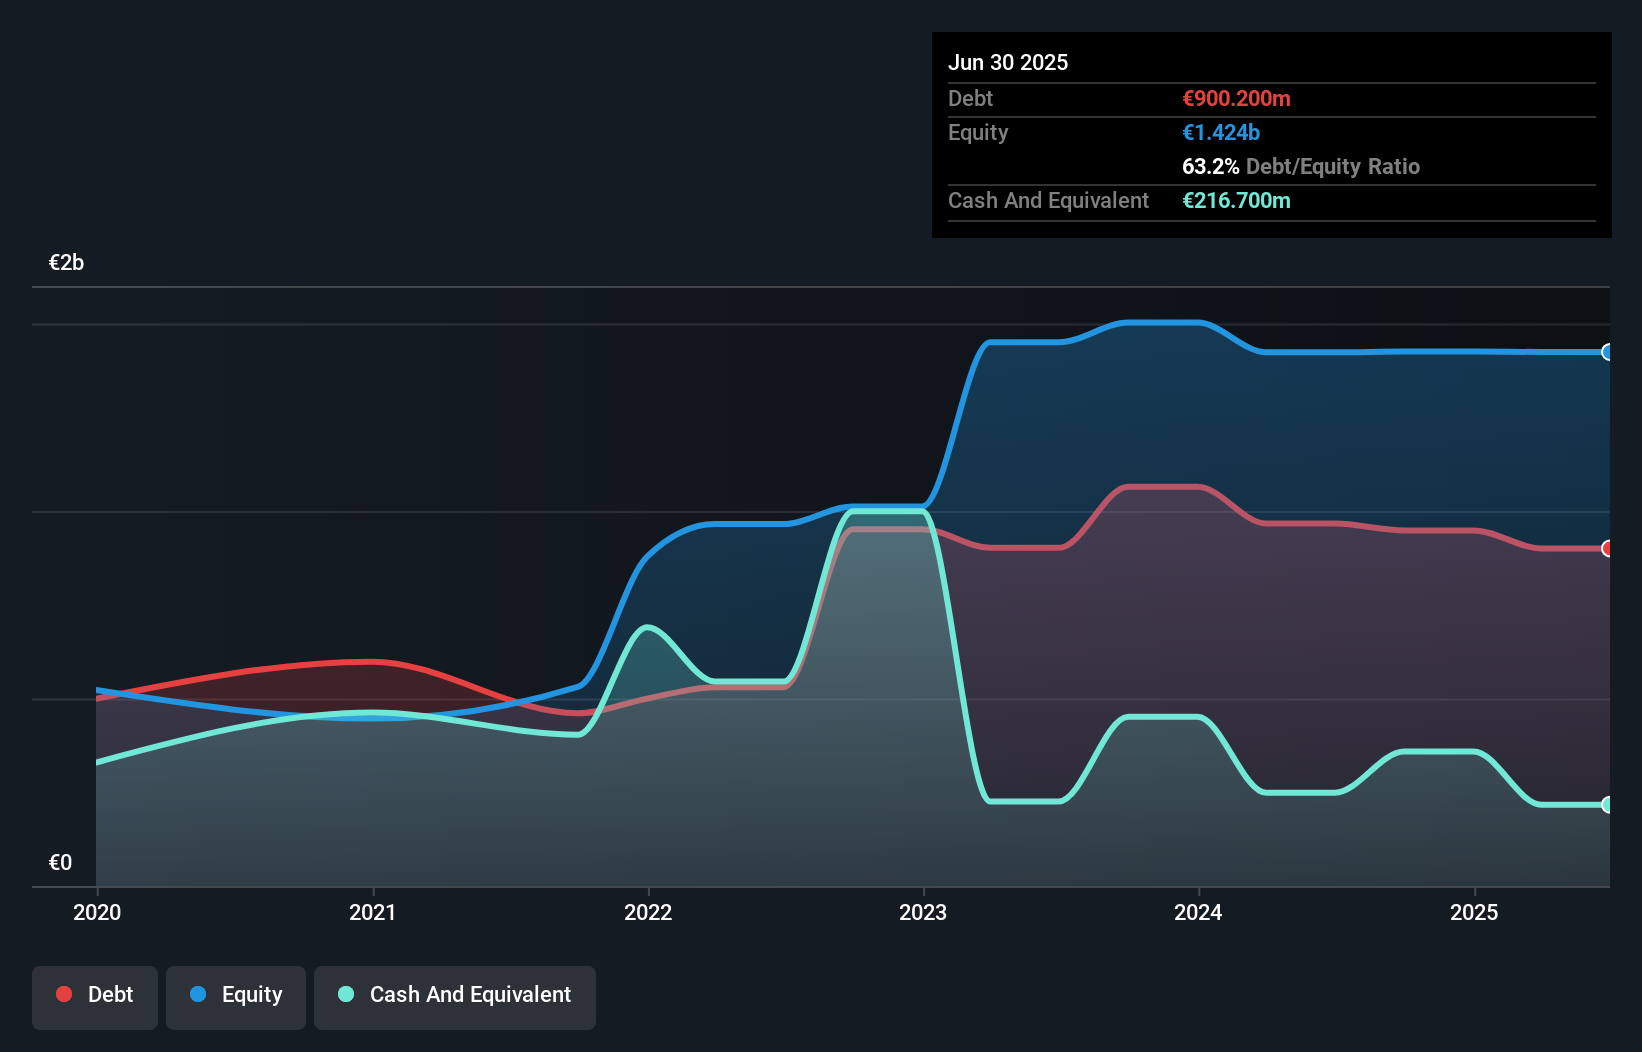
Task: Select the red Debt endpoint marker on chart
Action: click(x=1607, y=549)
